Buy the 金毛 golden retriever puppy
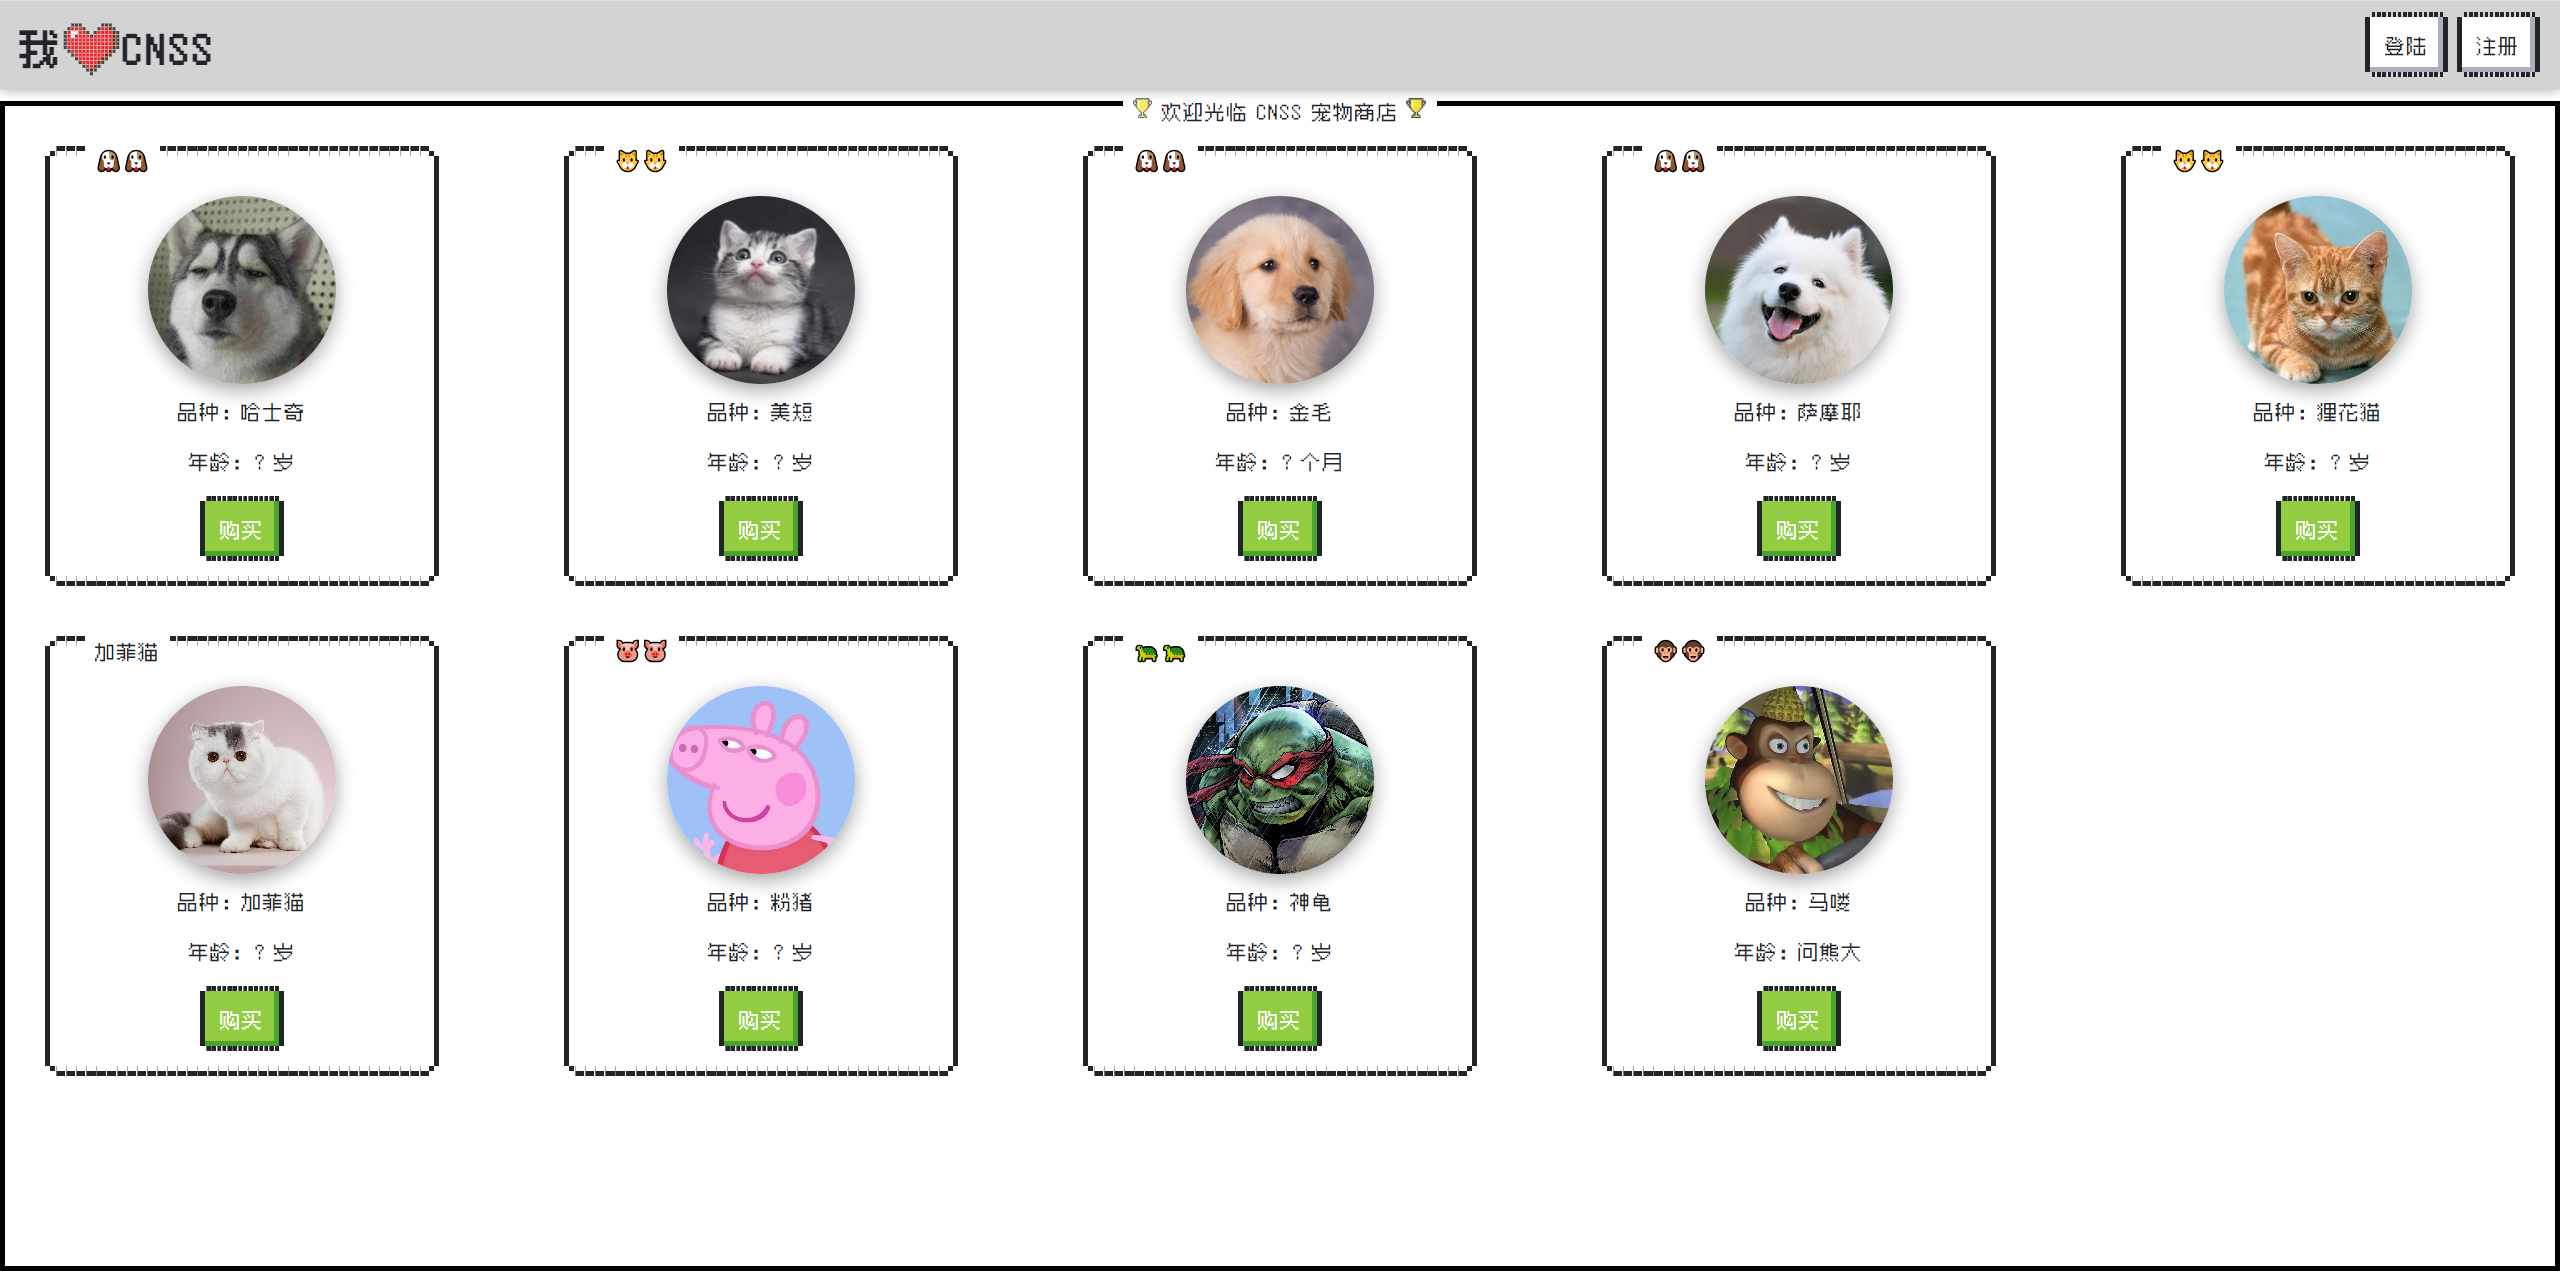 click(x=1279, y=529)
